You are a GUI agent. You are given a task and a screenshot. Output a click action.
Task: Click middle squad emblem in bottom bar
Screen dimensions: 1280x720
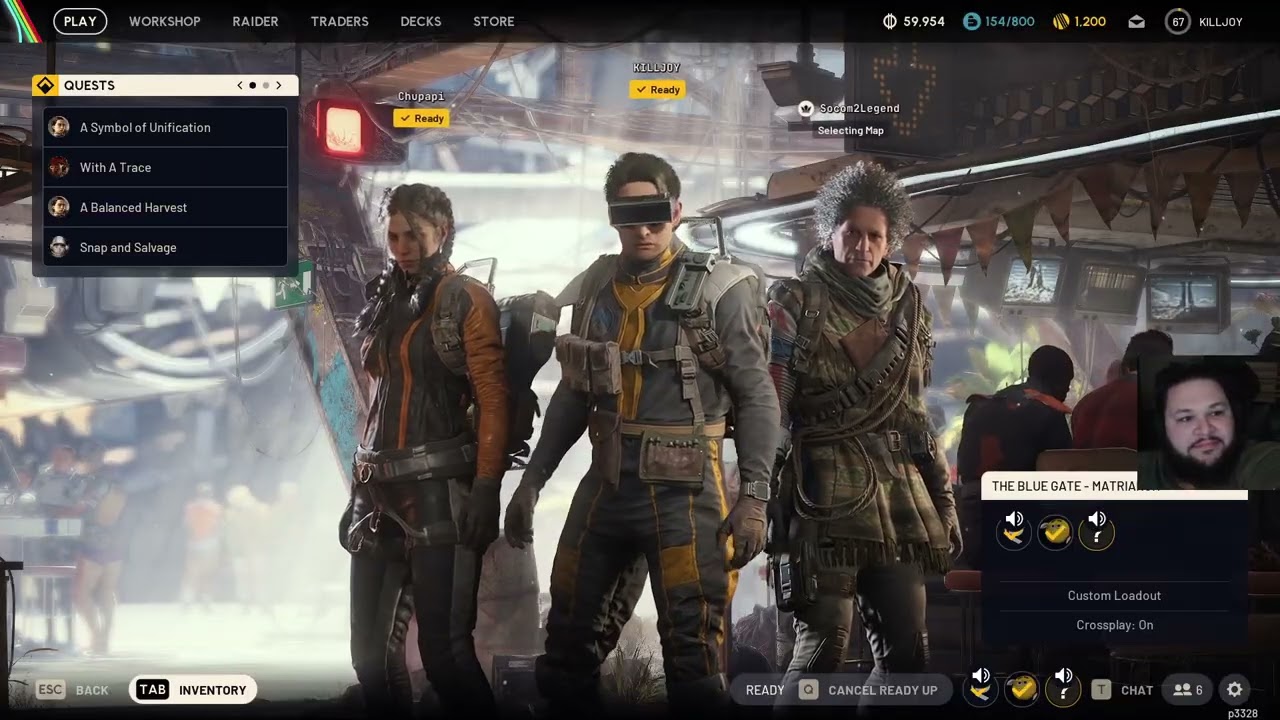coord(1021,689)
